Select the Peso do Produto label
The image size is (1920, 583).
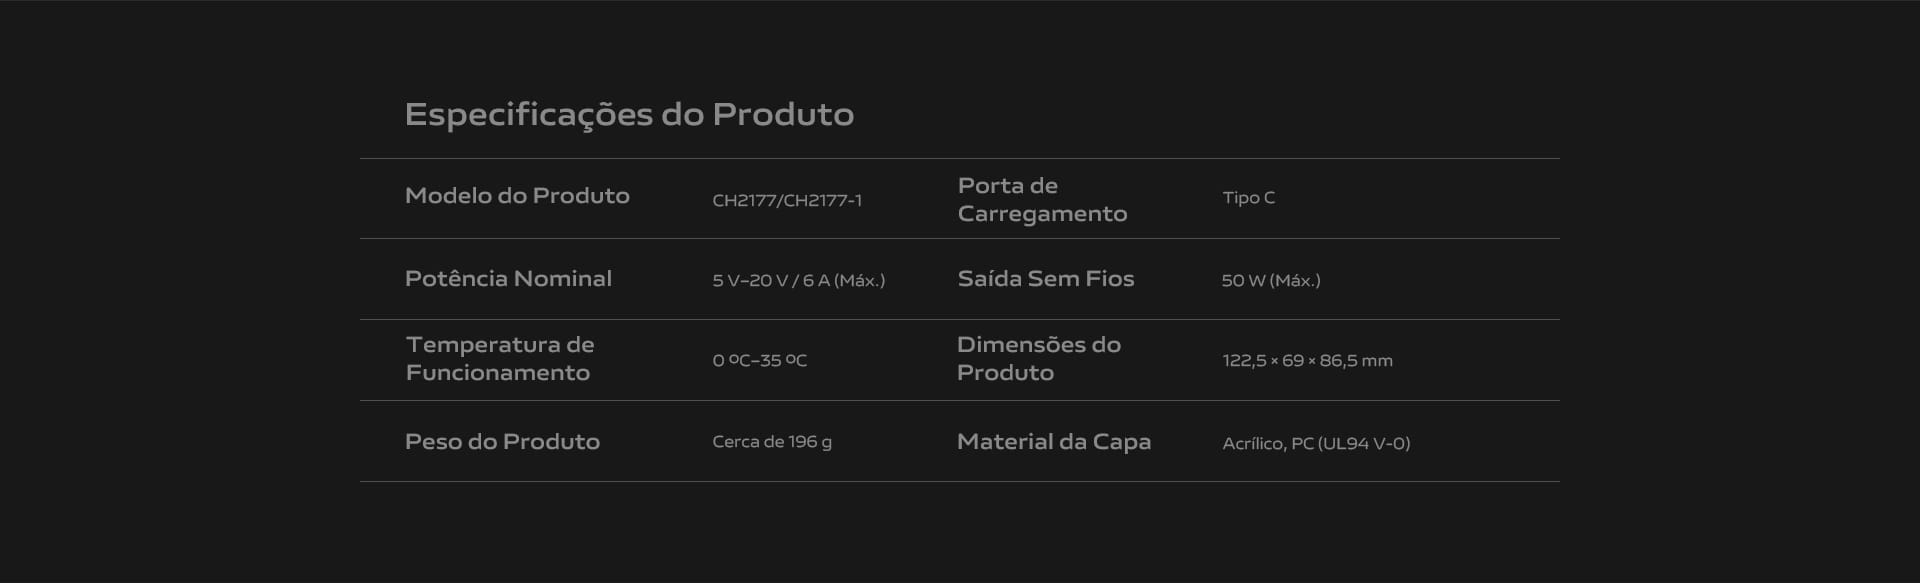(502, 442)
